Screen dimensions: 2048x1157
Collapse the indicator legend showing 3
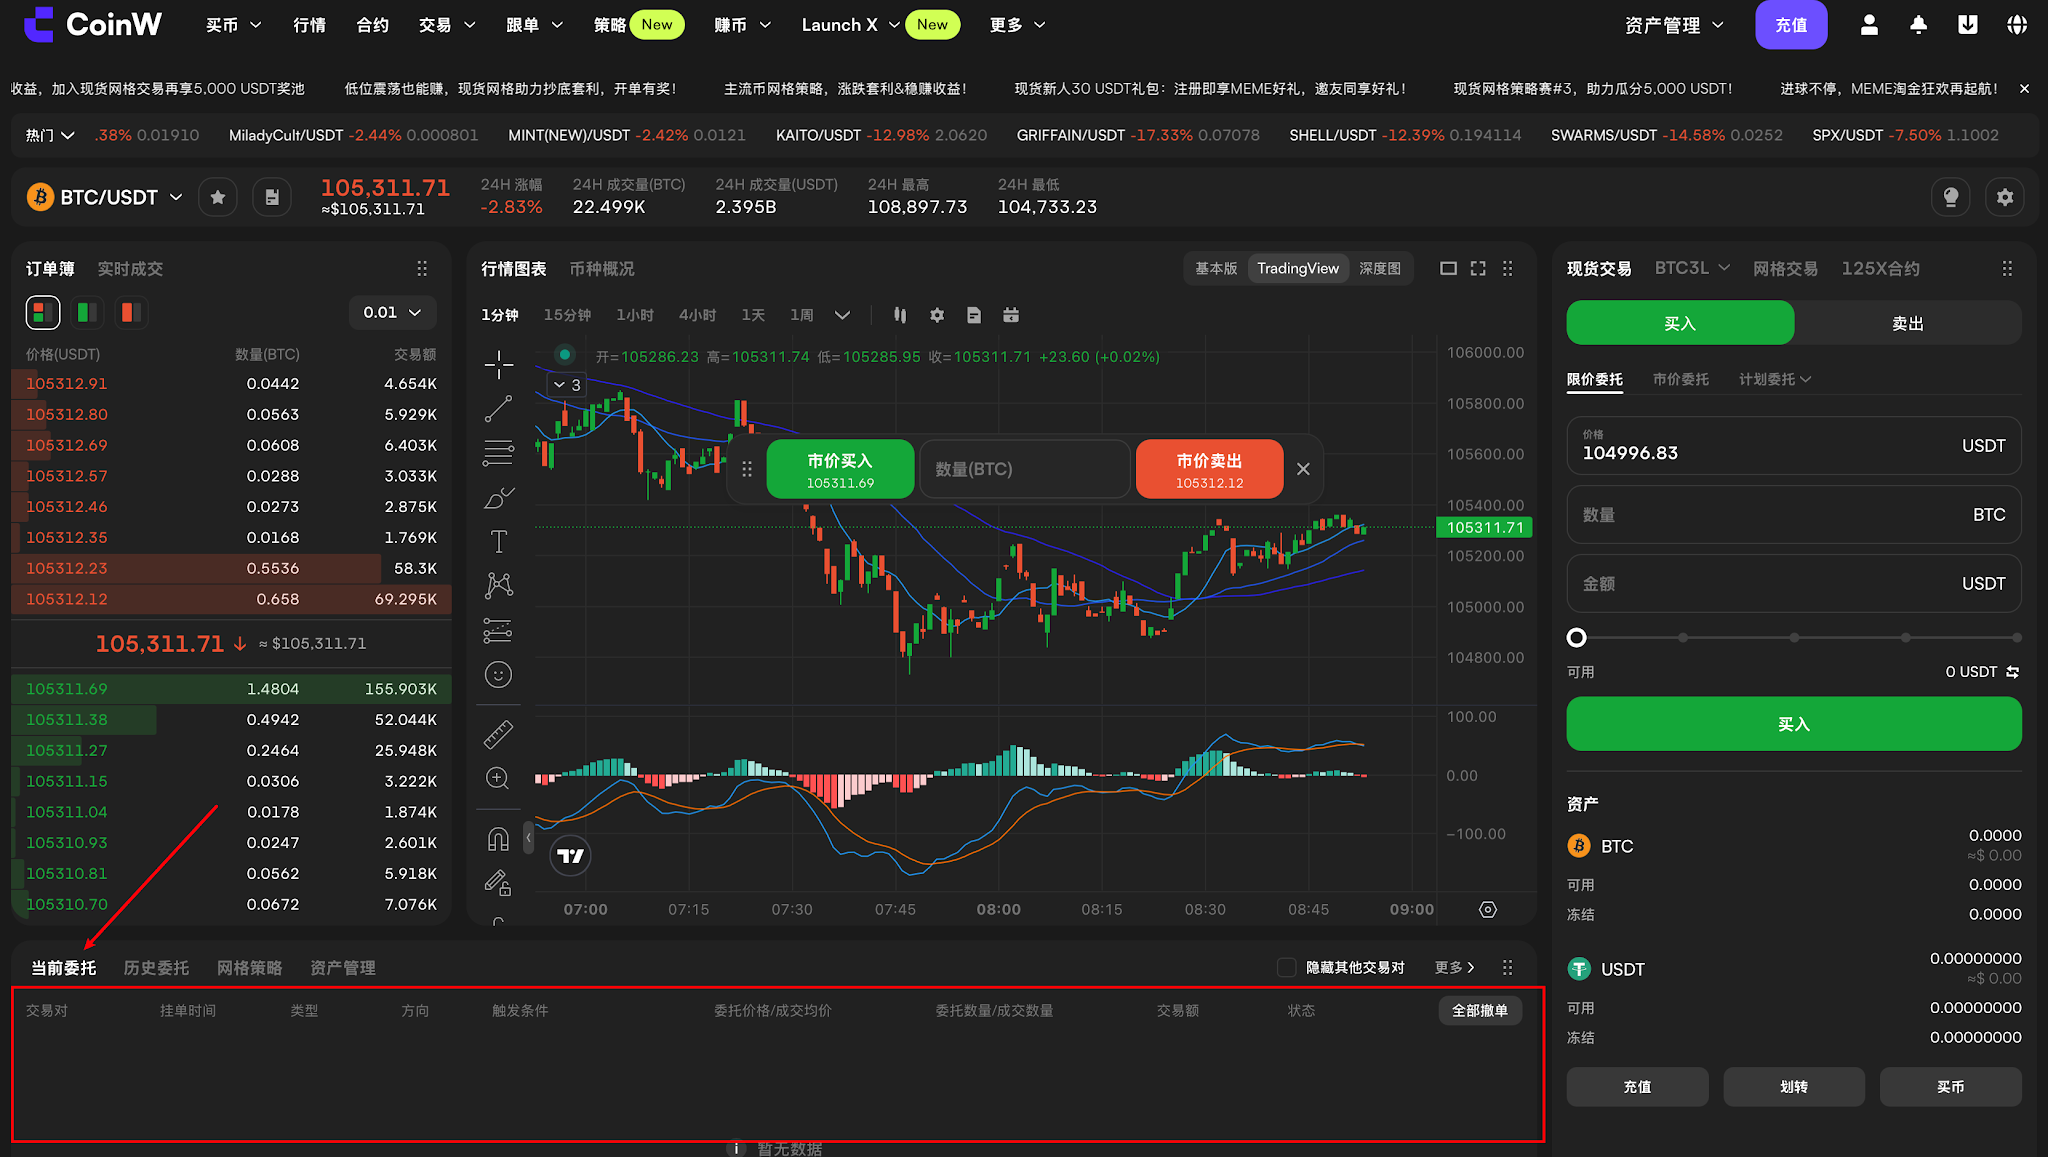pos(566,384)
